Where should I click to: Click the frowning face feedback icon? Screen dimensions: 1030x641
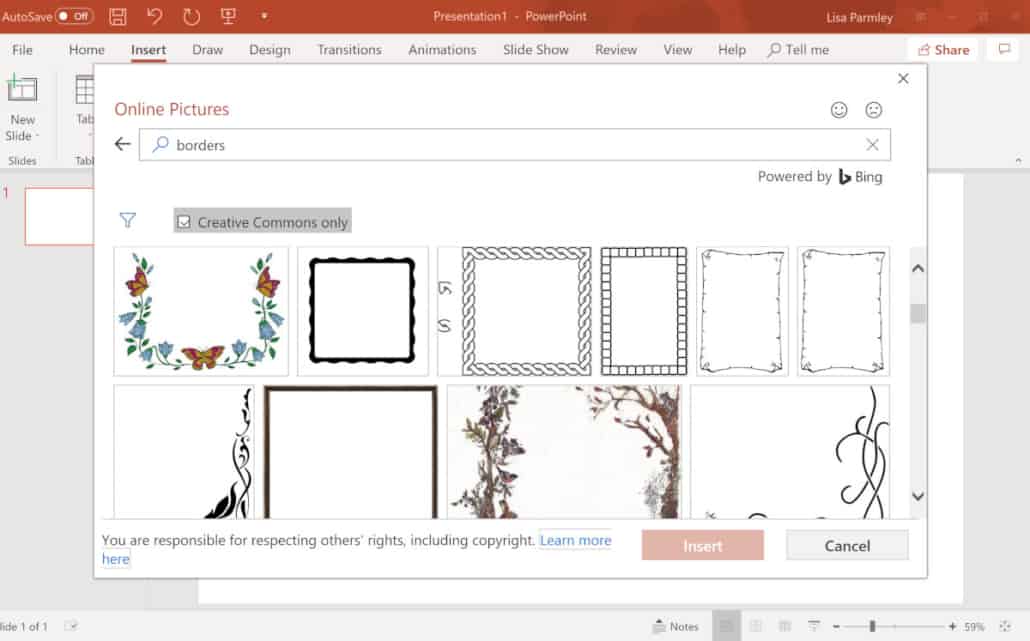(x=874, y=110)
